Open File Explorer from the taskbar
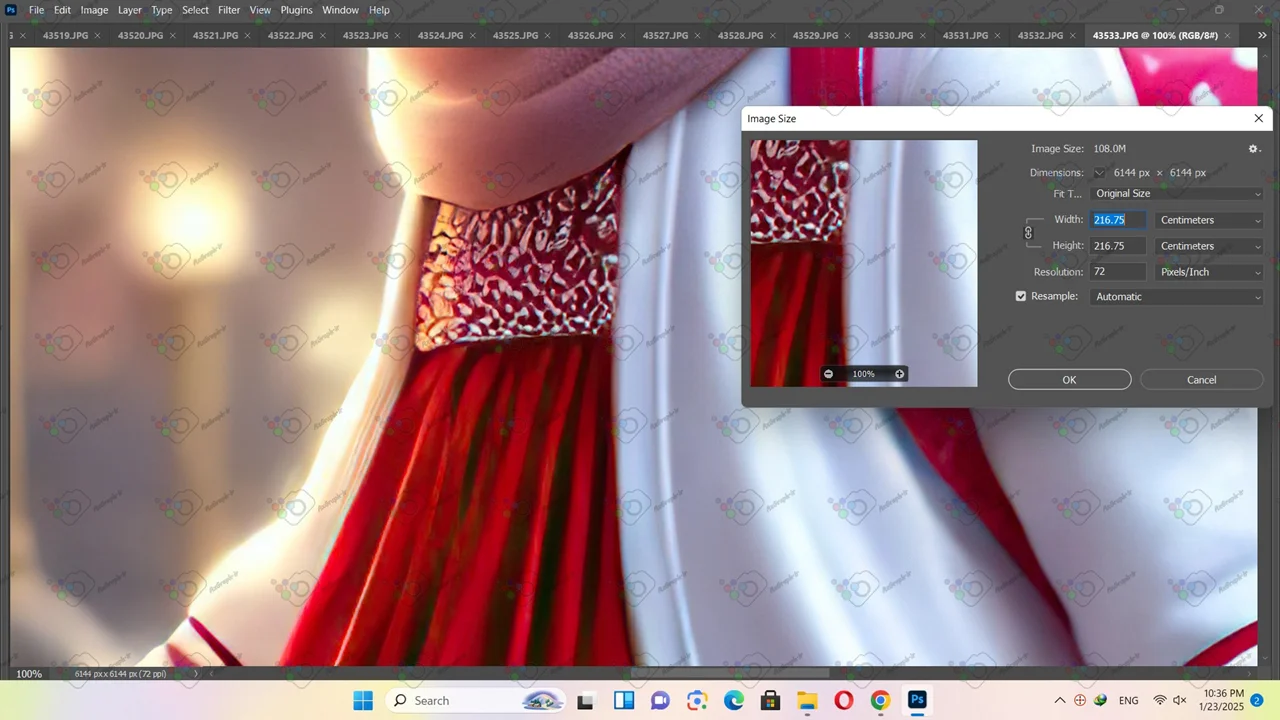This screenshot has width=1280, height=720. (x=807, y=700)
